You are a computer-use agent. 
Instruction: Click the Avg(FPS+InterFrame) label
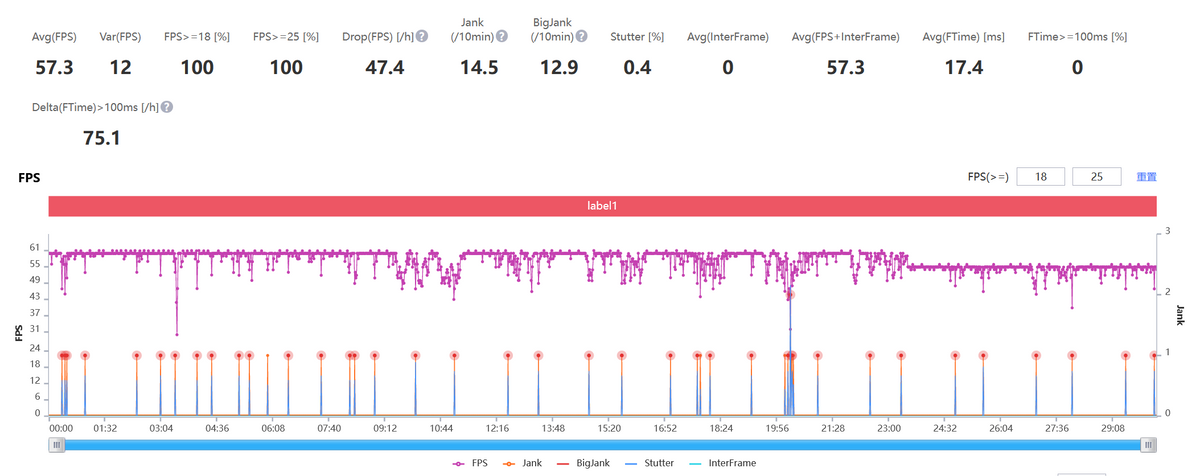click(845, 37)
